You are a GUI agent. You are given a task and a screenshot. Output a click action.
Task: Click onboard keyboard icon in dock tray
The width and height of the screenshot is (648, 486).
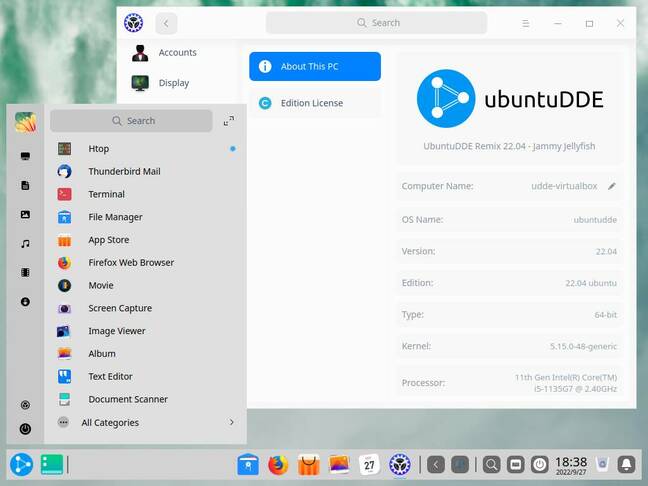(515, 465)
